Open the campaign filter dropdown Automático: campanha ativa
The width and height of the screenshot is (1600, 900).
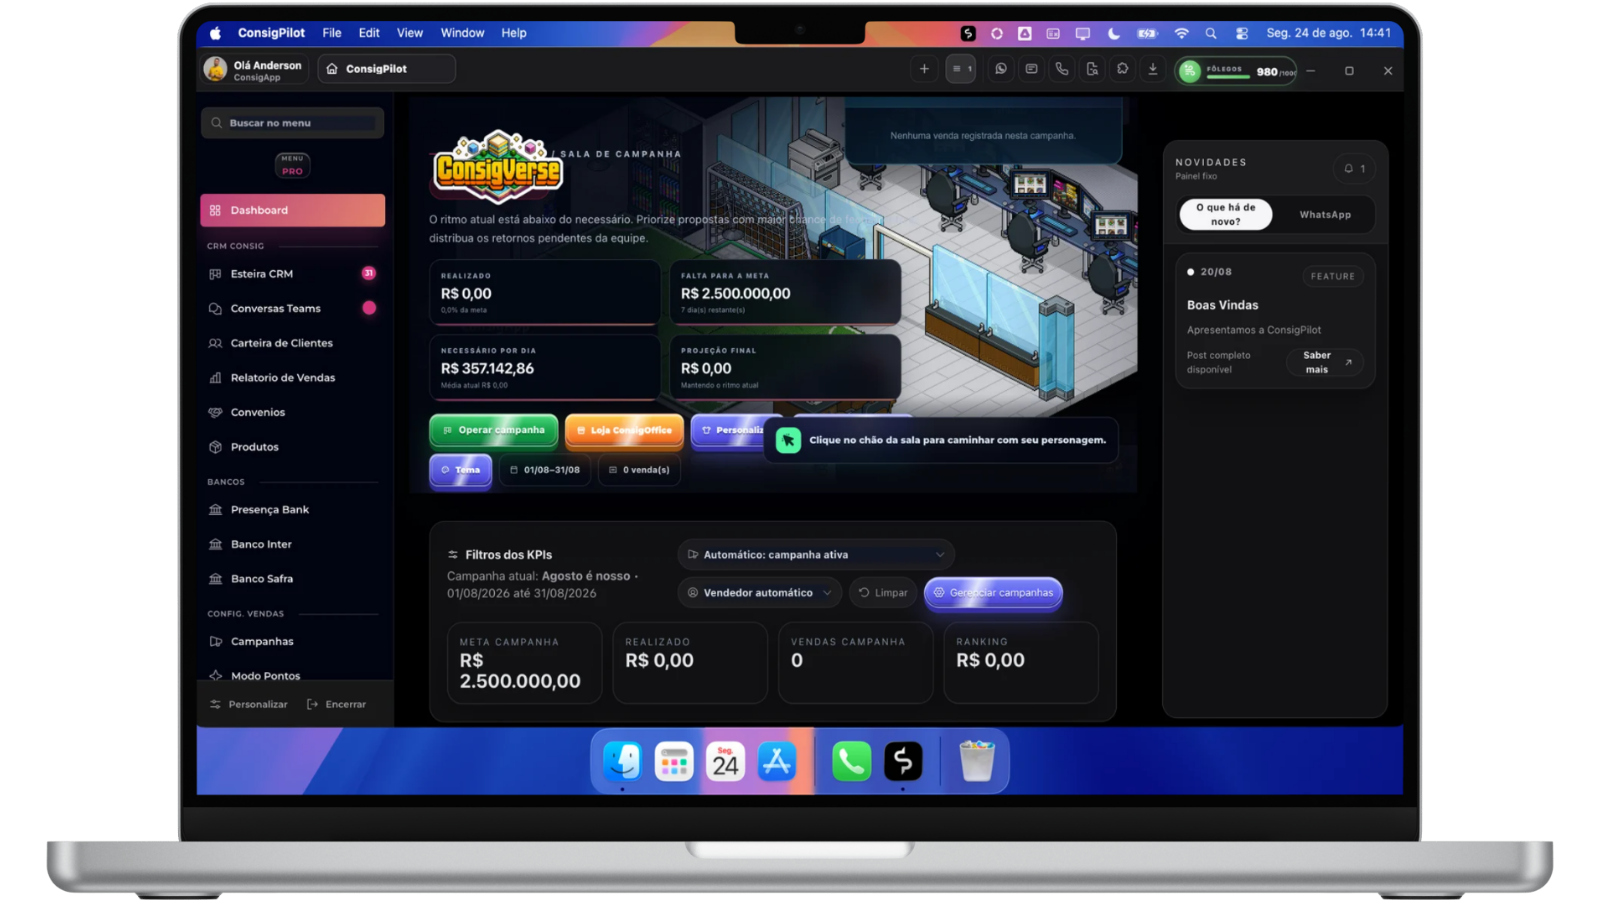tap(816, 555)
